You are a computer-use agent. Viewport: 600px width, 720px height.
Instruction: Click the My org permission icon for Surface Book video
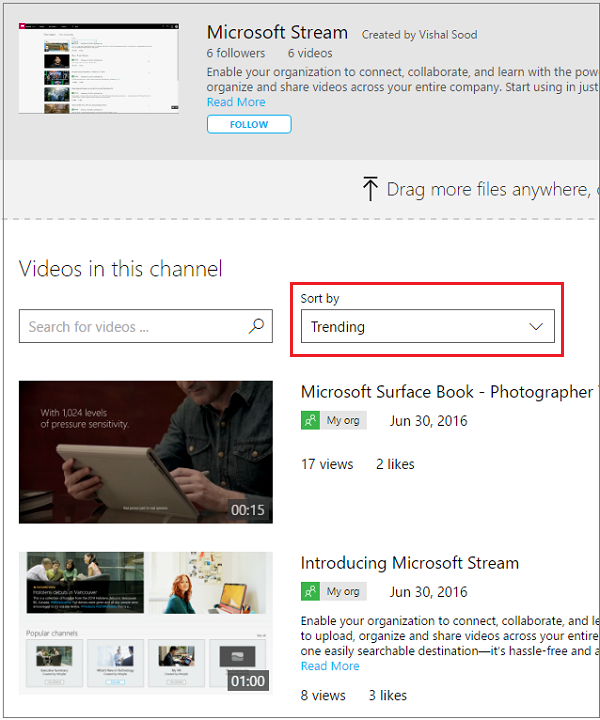pos(310,420)
